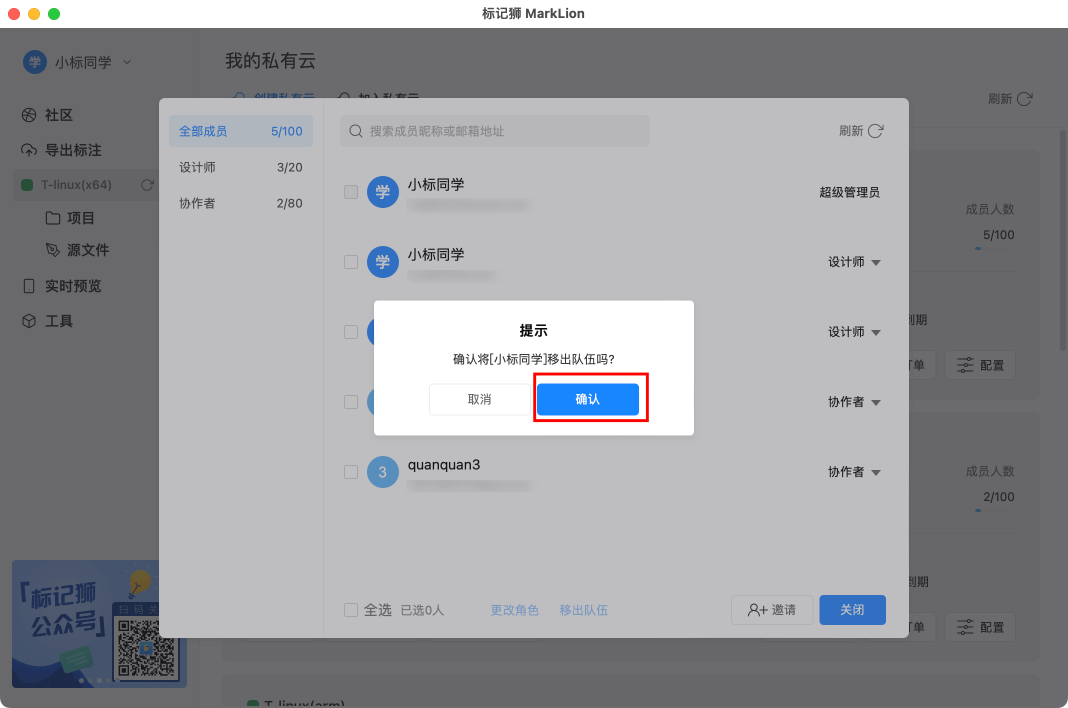Click the quanquan3 avatar icon
This screenshot has height=708, width=1068.
coord(382,472)
